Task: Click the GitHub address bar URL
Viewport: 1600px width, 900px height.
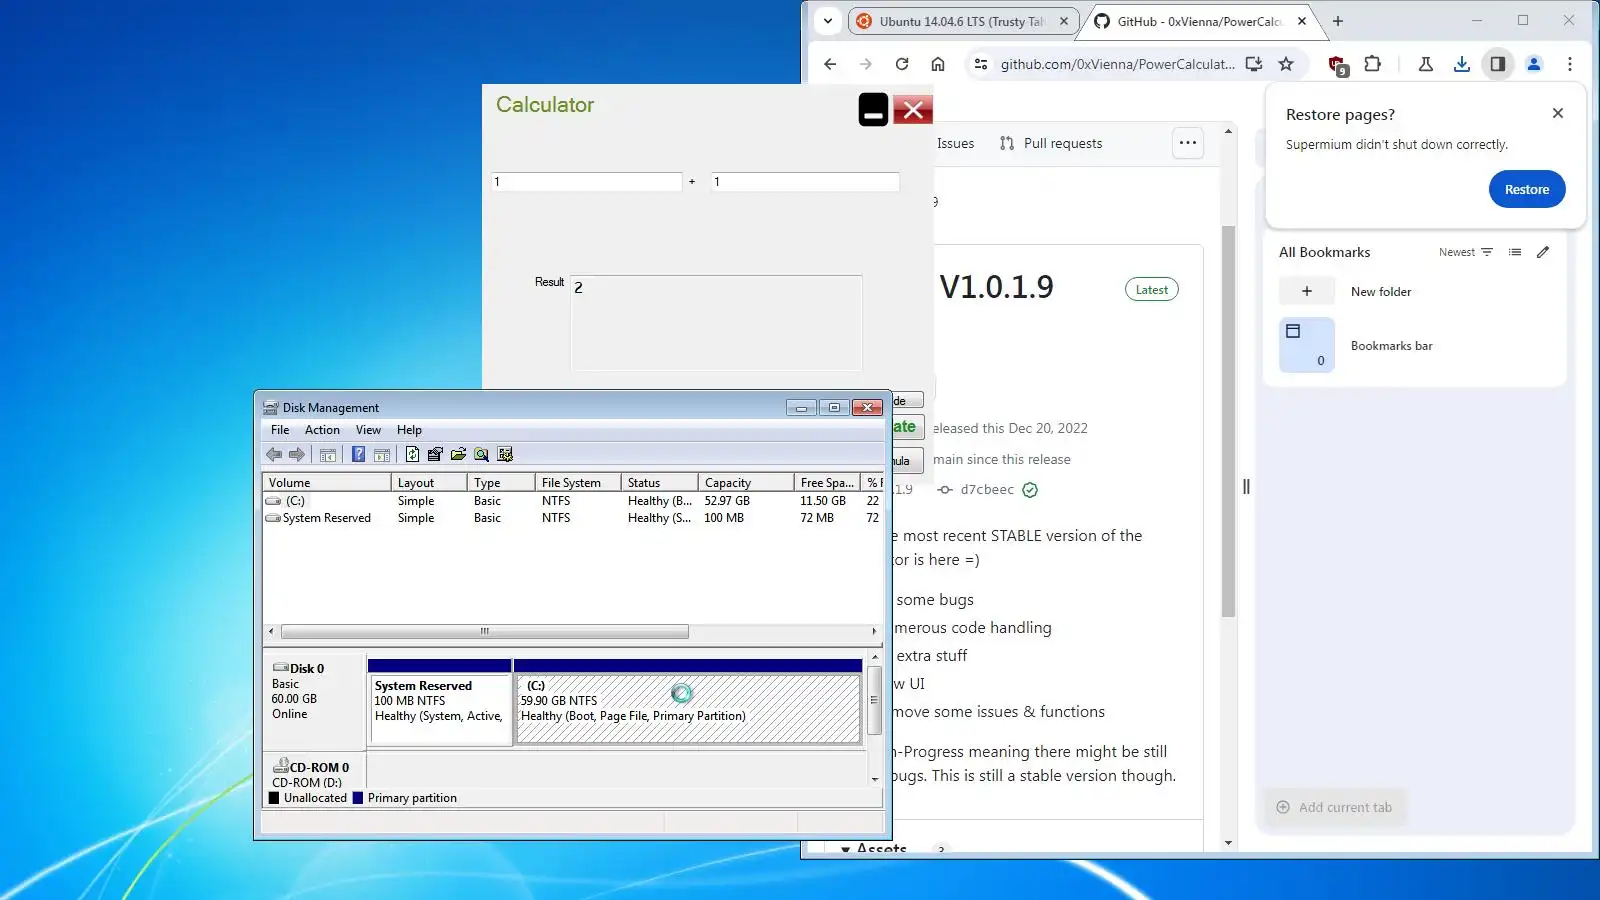Action: point(1117,64)
